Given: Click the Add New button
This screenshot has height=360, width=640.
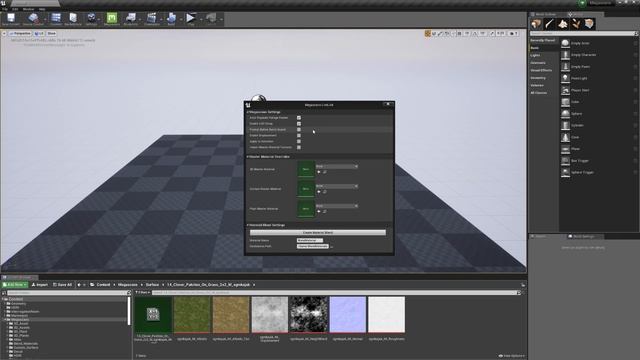Looking at the screenshot, I should coord(15,284).
